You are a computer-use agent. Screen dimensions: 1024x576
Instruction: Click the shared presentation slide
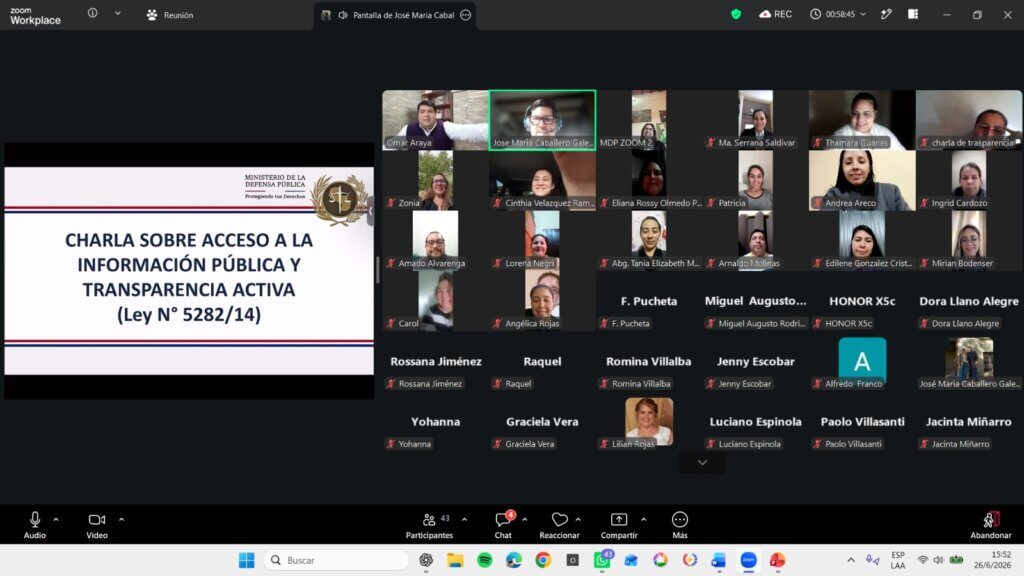pos(189,271)
